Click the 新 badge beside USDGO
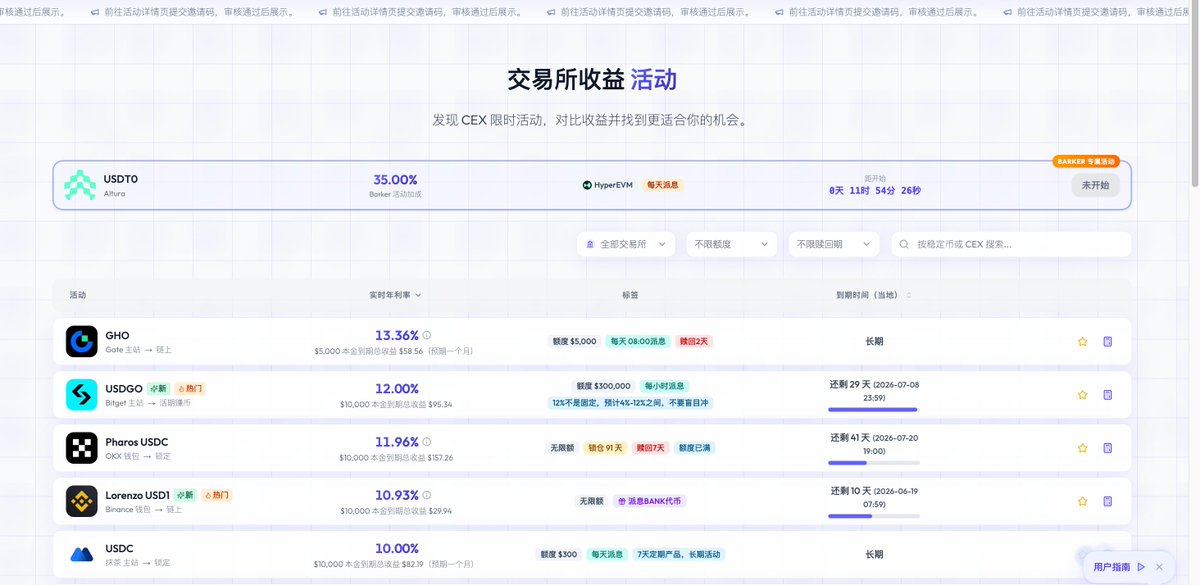 (x=158, y=388)
